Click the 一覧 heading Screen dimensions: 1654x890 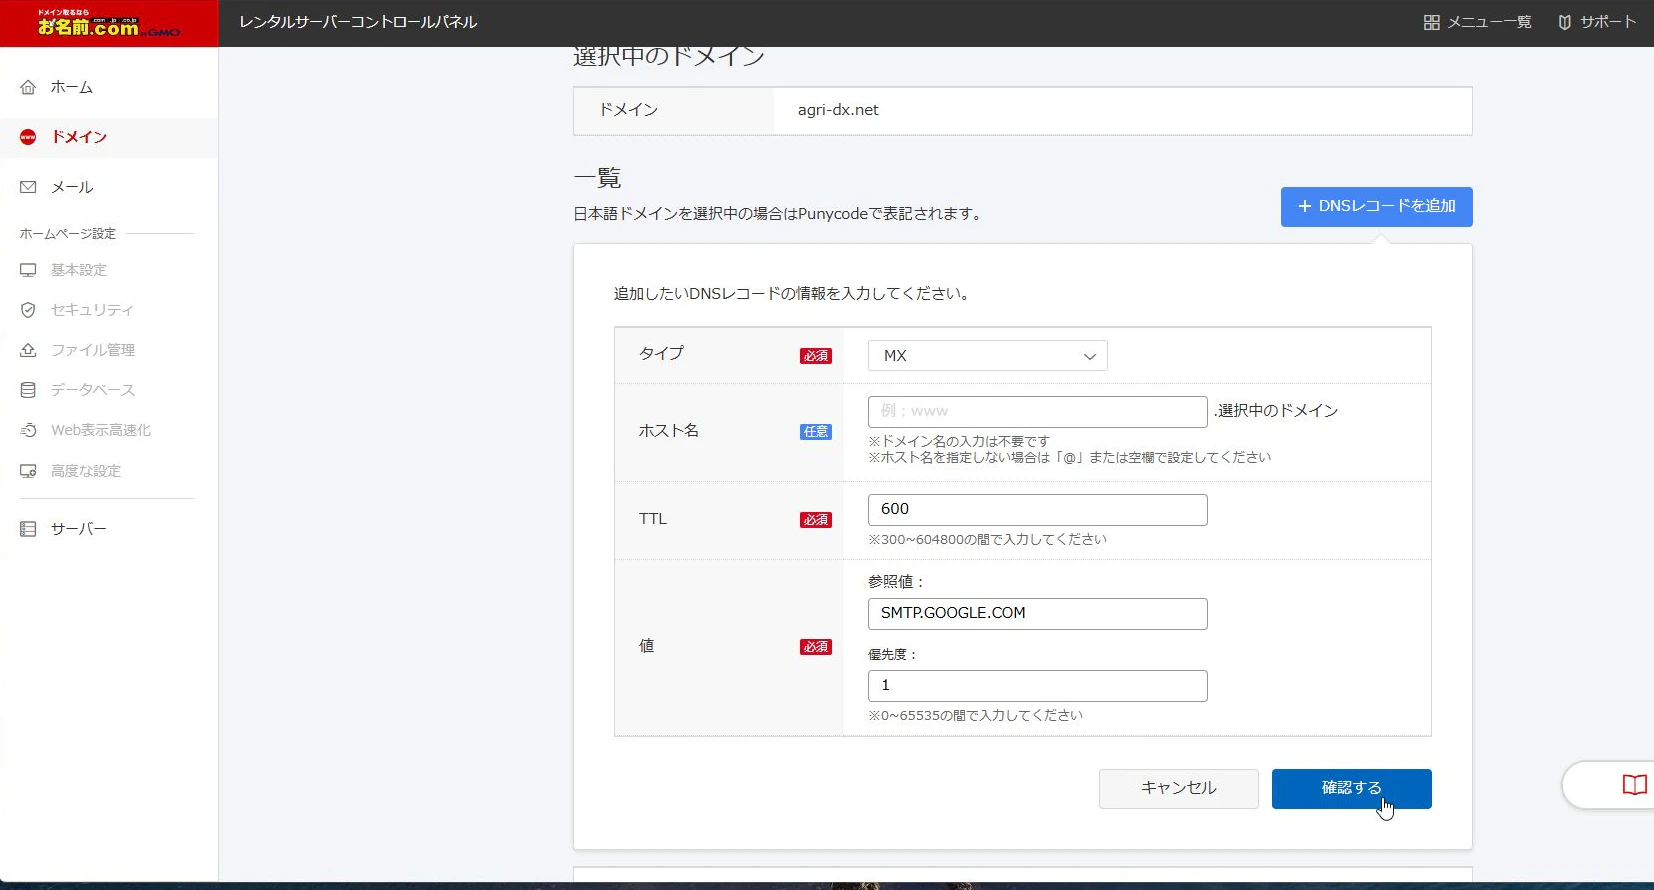tap(597, 178)
